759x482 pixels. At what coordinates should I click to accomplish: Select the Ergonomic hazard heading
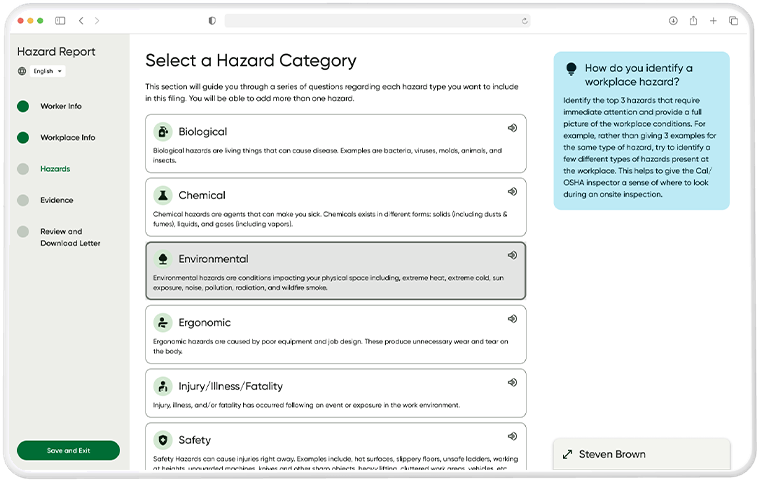[204, 323]
